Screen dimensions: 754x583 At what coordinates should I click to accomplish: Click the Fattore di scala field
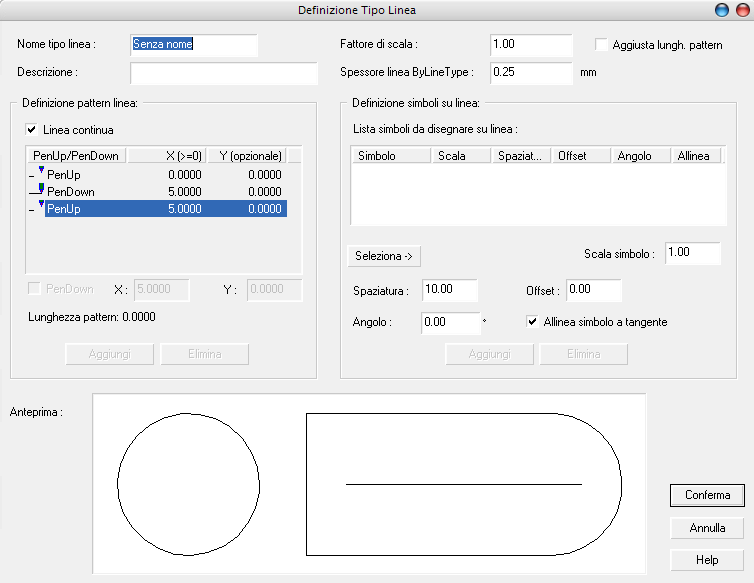(531, 45)
